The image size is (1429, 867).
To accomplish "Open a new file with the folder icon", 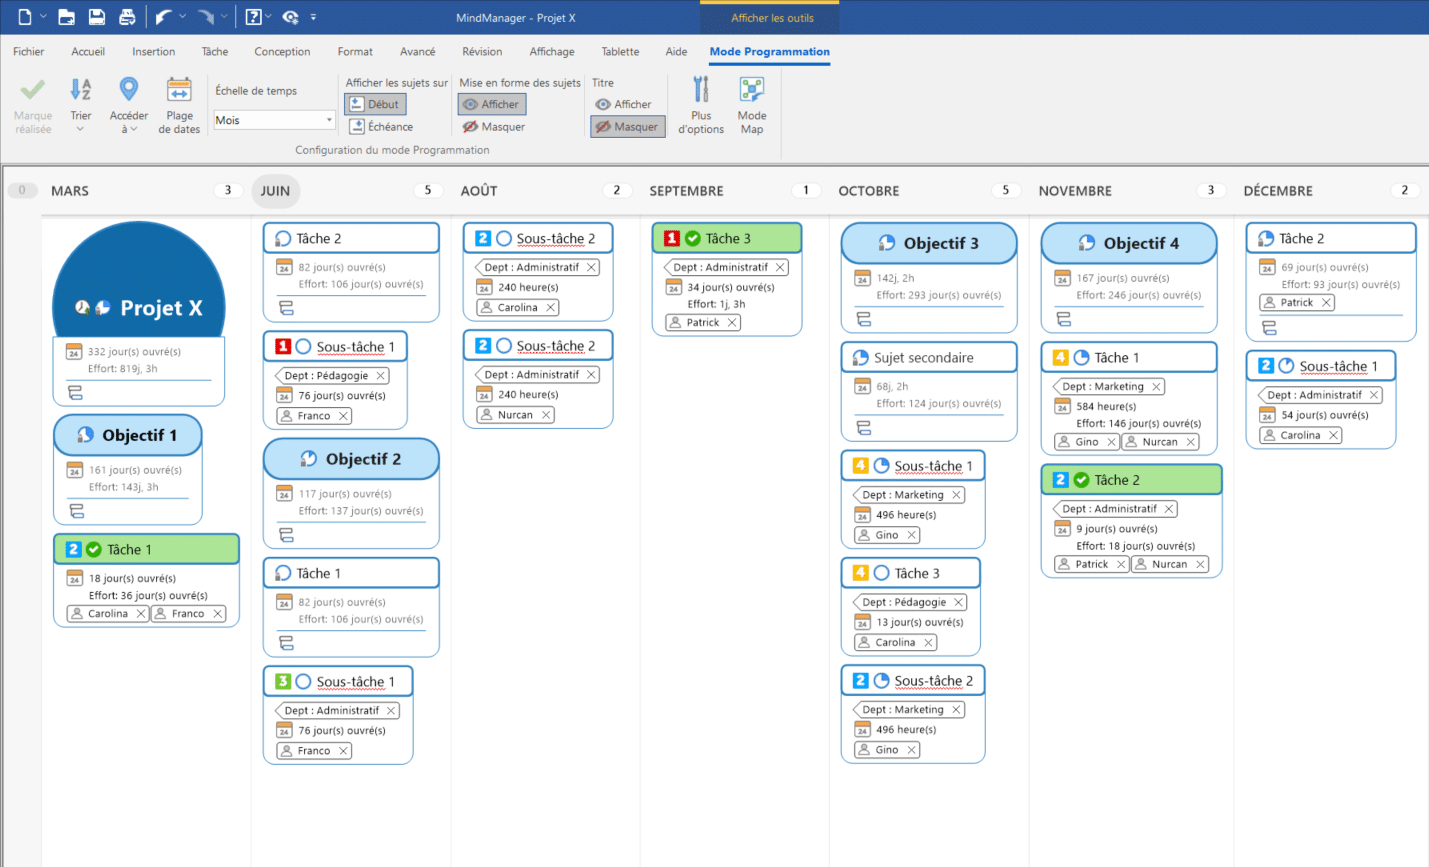I will [x=65, y=16].
